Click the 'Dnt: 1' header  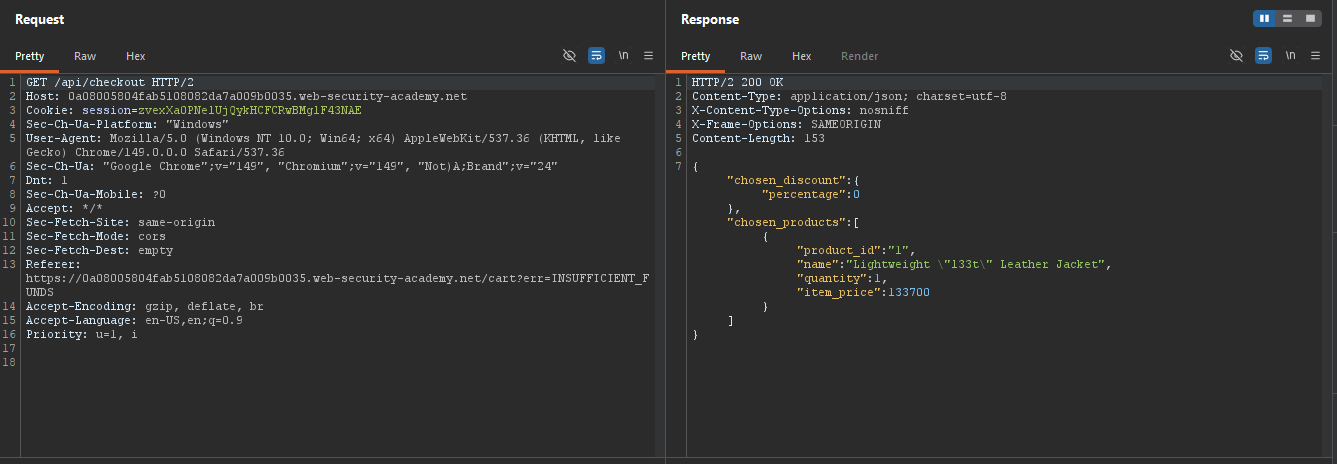[47, 180]
